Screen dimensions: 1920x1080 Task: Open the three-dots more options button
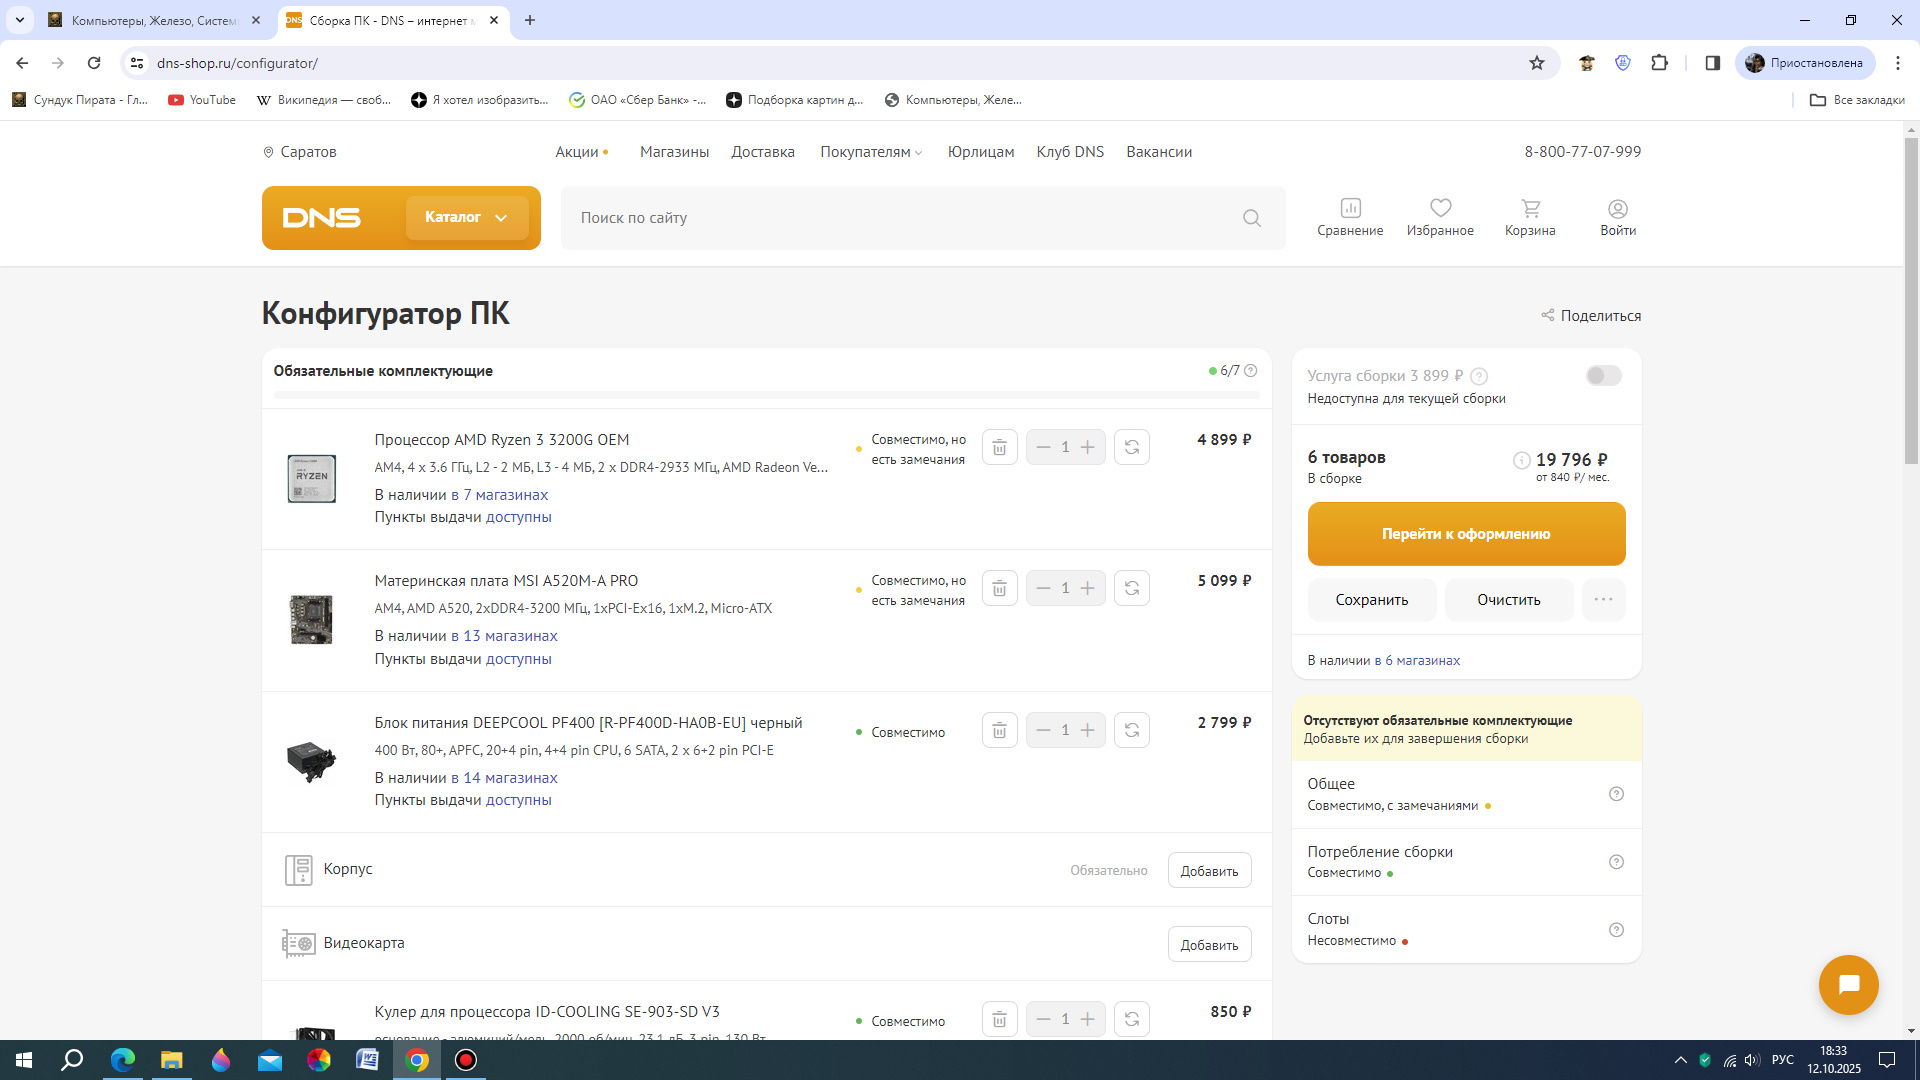[x=1603, y=599]
